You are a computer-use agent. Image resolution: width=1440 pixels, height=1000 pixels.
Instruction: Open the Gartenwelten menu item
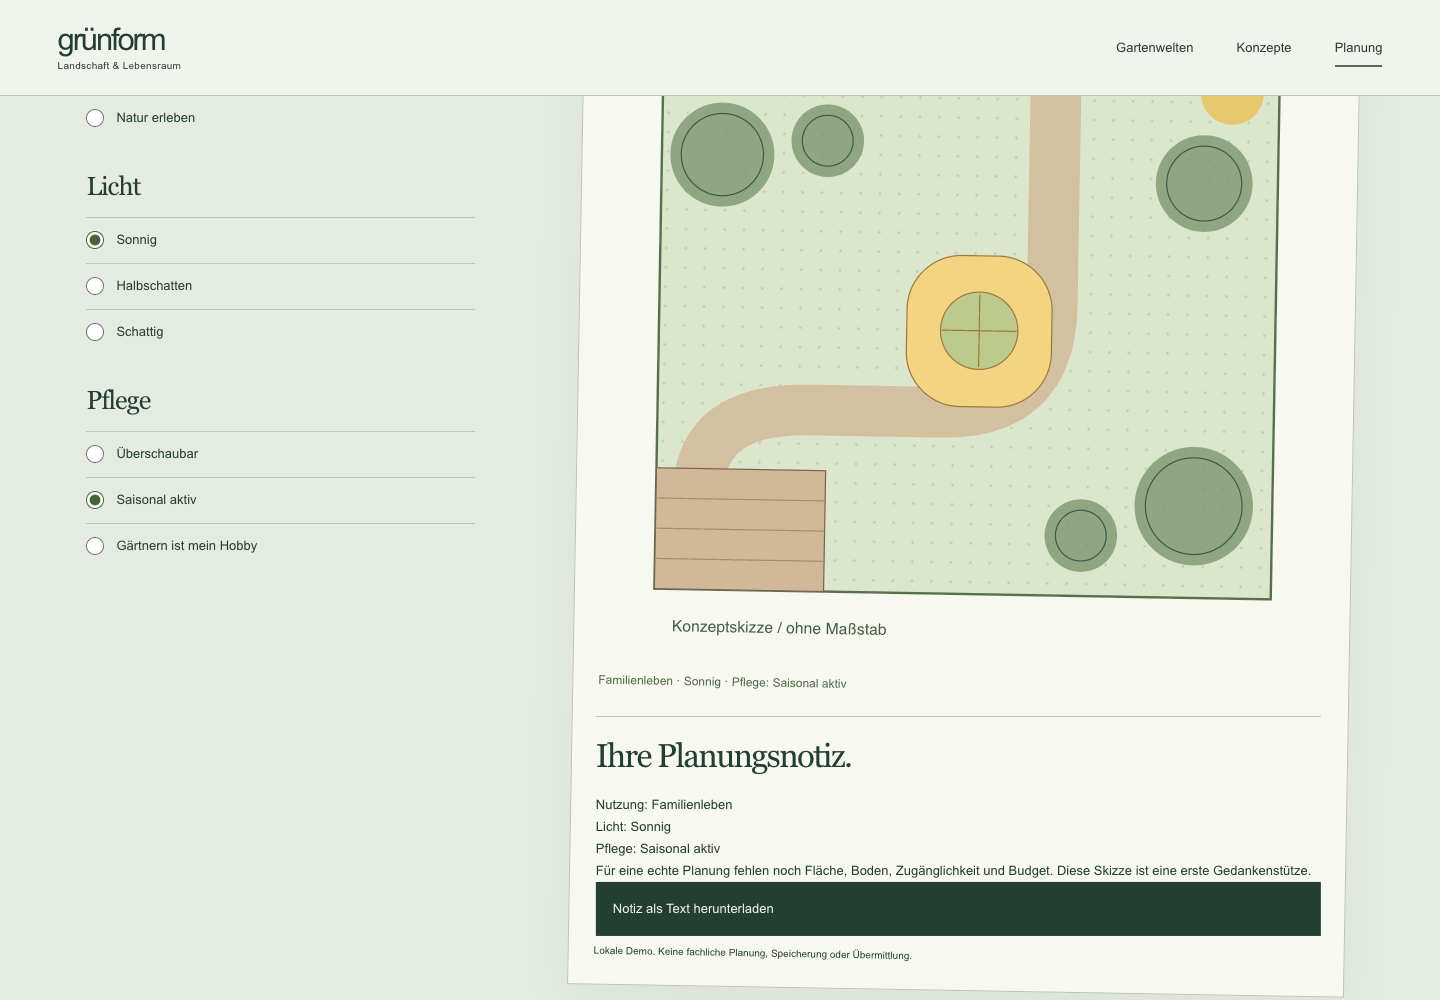pyautogui.click(x=1154, y=48)
